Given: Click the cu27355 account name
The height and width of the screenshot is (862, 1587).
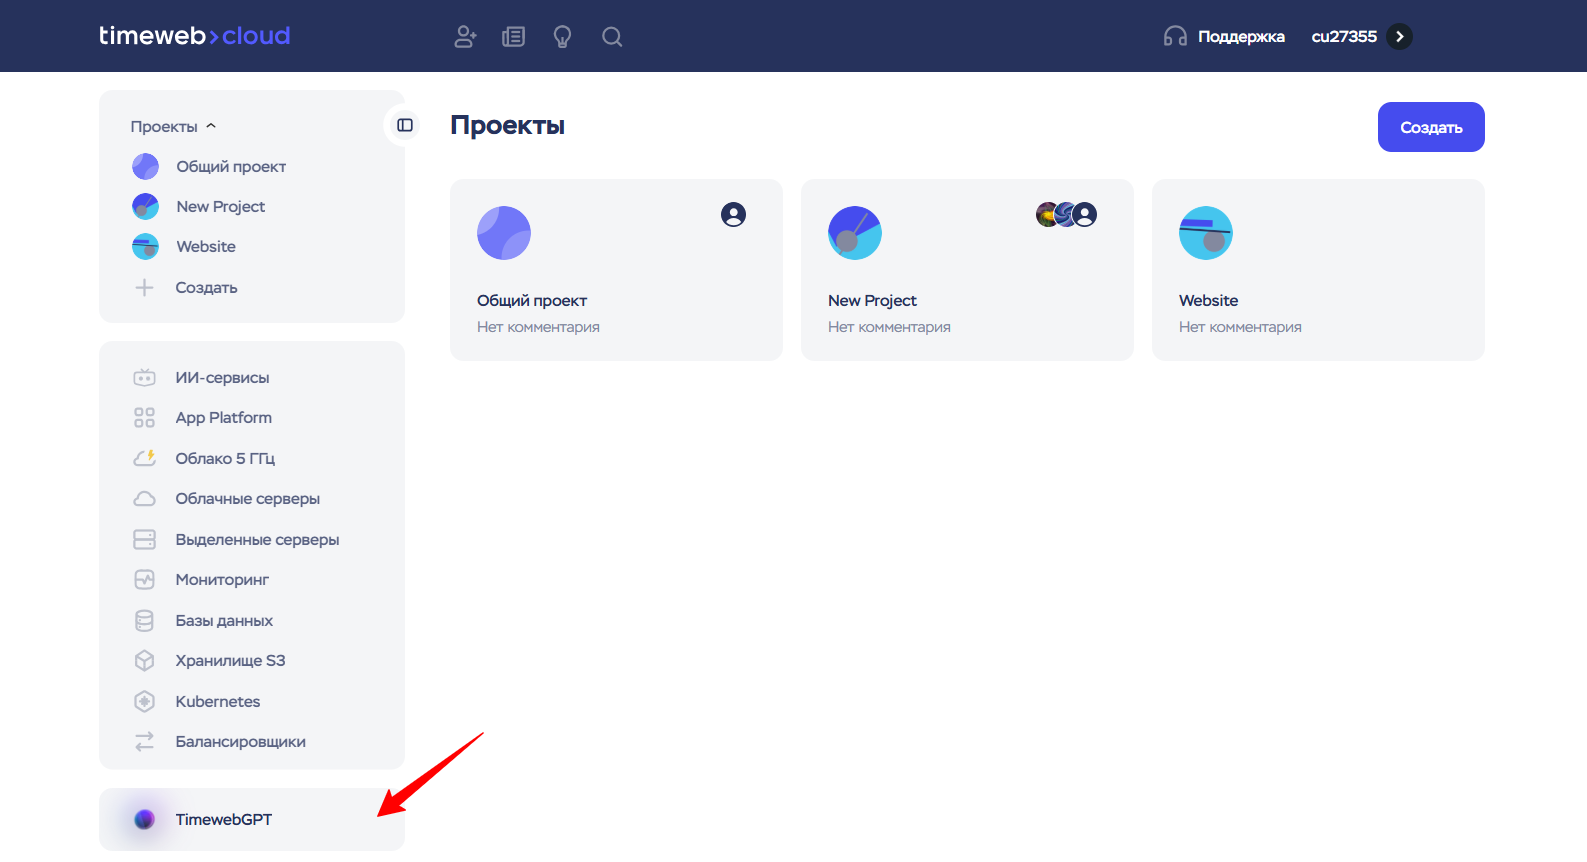Looking at the screenshot, I should click(1344, 37).
